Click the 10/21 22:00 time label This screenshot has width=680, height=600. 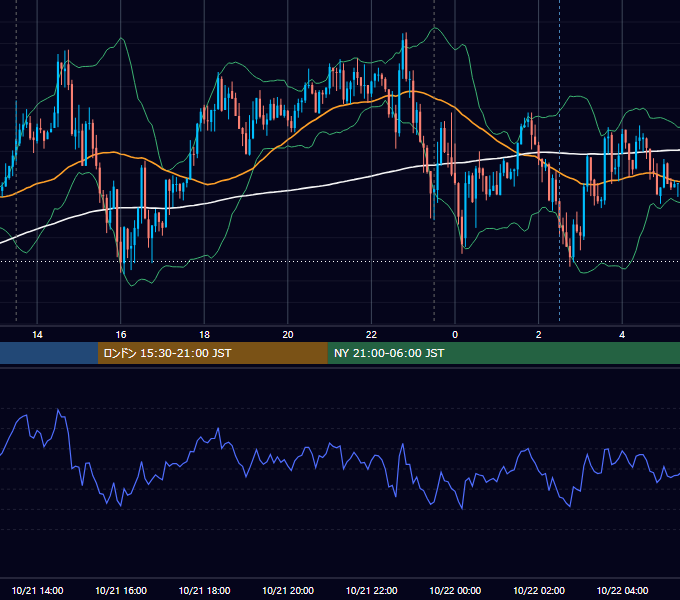coord(371,590)
